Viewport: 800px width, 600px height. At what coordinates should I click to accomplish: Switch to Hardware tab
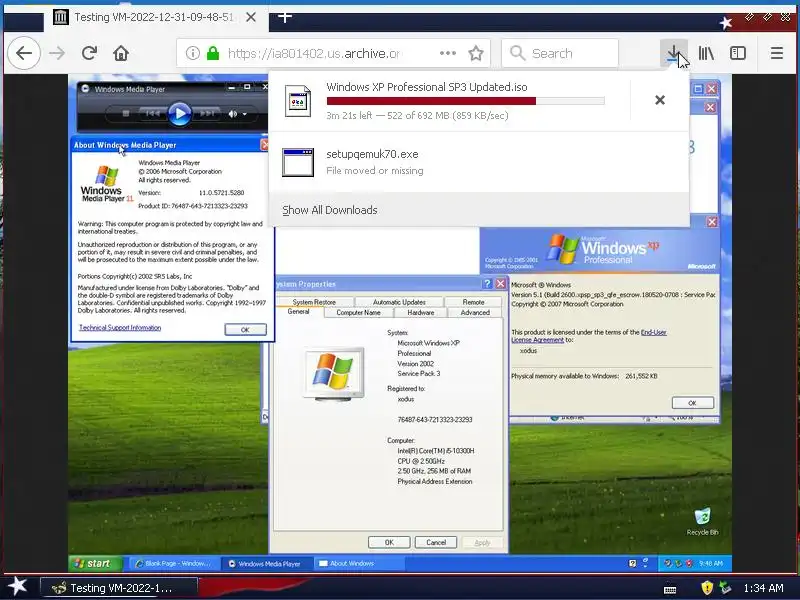click(421, 312)
